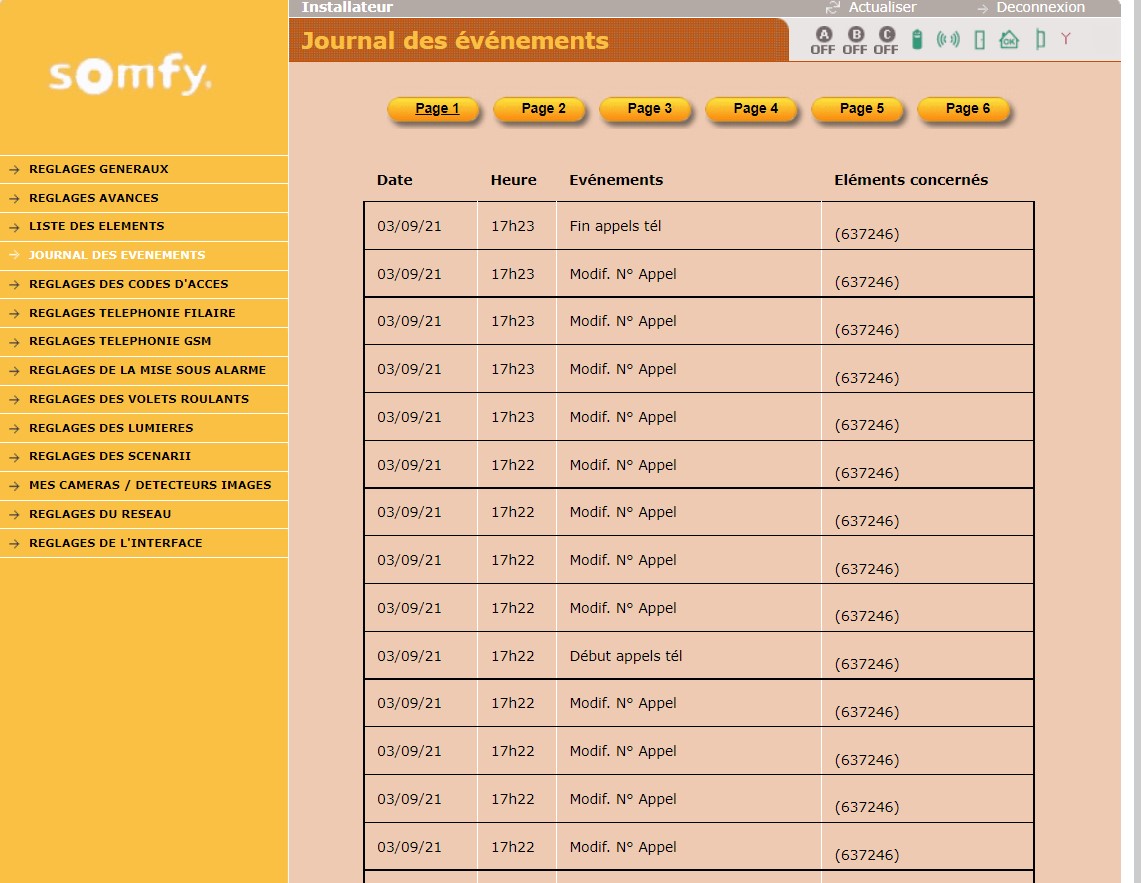This screenshot has height=883, width=1141.
Task: Click the Actualiser link
Action: pos(882,7)
